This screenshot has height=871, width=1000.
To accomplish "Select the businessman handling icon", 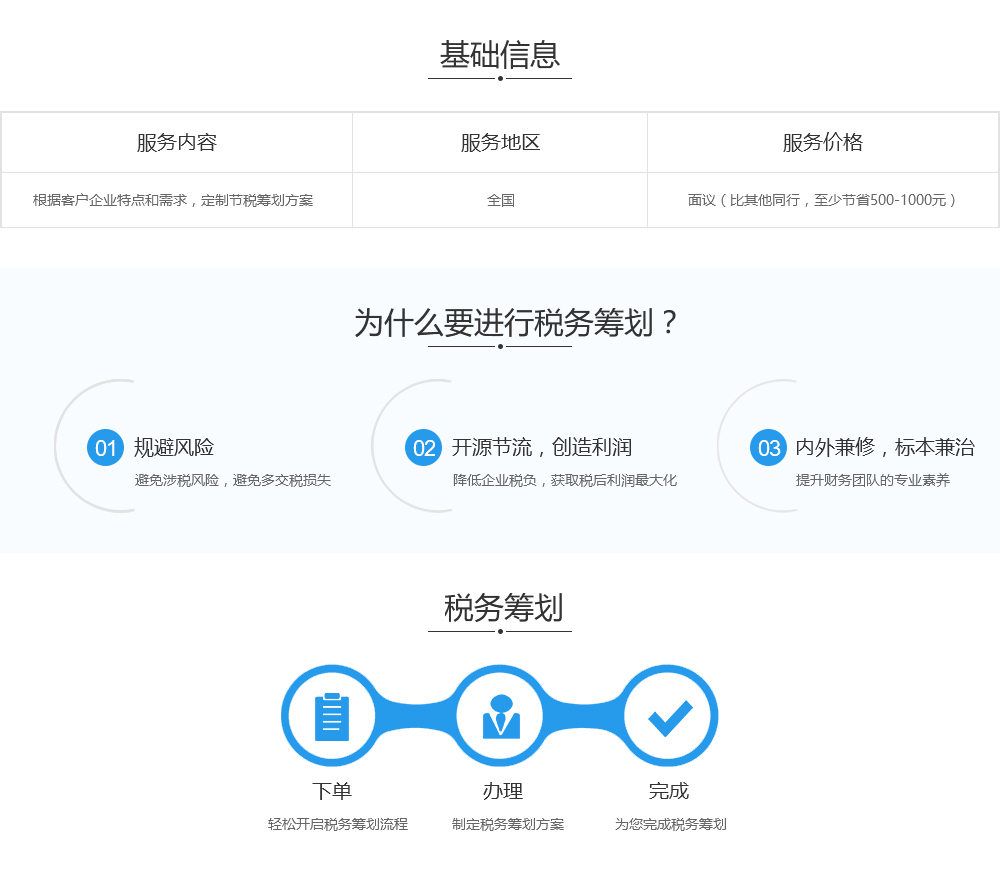I will tap(501, 717).
